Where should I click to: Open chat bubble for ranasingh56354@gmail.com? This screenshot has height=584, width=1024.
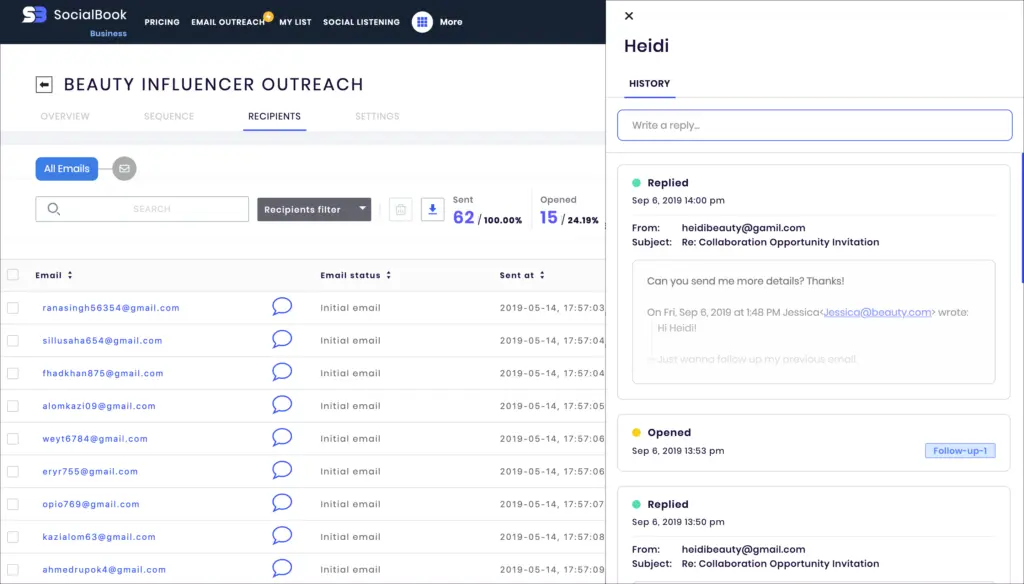coord(282,307)
